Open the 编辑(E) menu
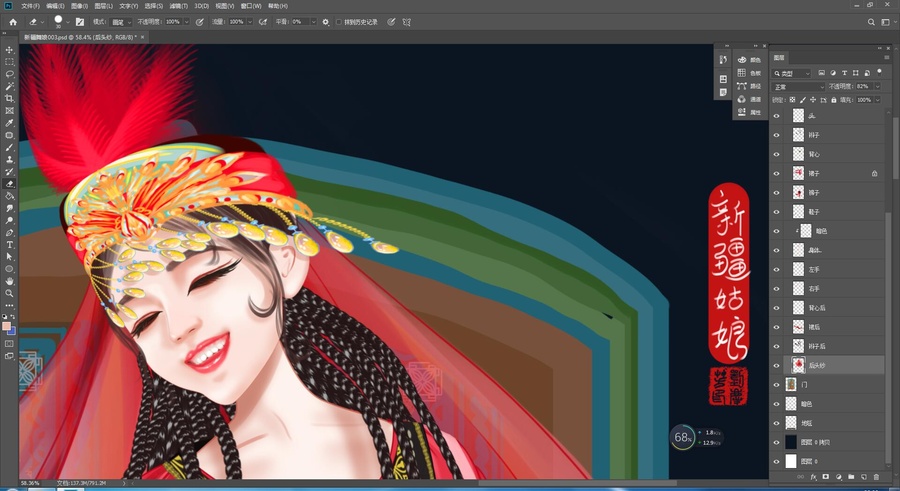The height and width of the screenshot is (491, 900). (55, 6)
